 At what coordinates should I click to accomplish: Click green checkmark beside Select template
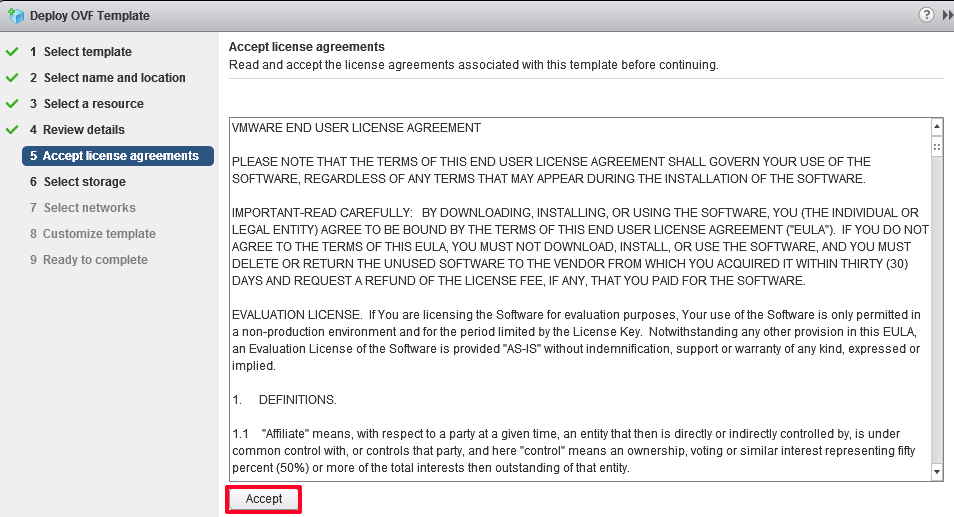pyautogui.click(x=12, y=52)
